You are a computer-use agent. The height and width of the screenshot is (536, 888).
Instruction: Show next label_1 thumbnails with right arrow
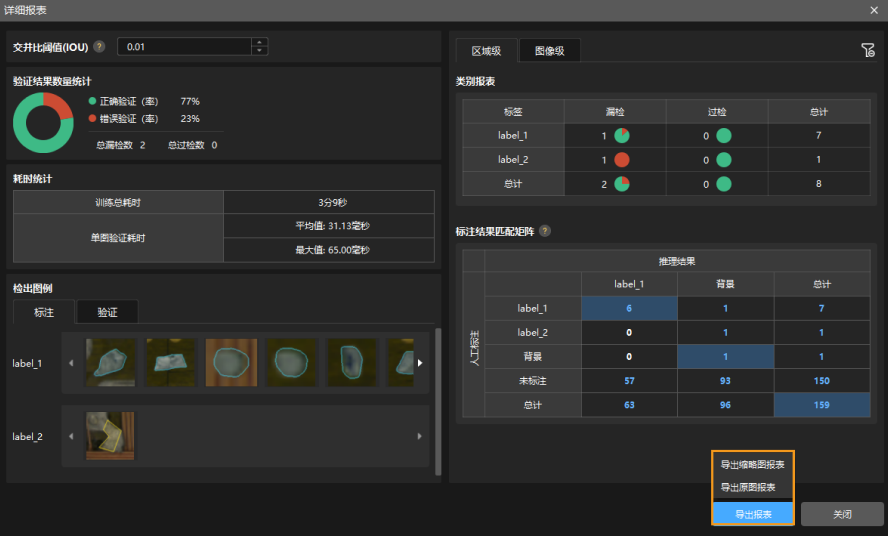point(420,363)
